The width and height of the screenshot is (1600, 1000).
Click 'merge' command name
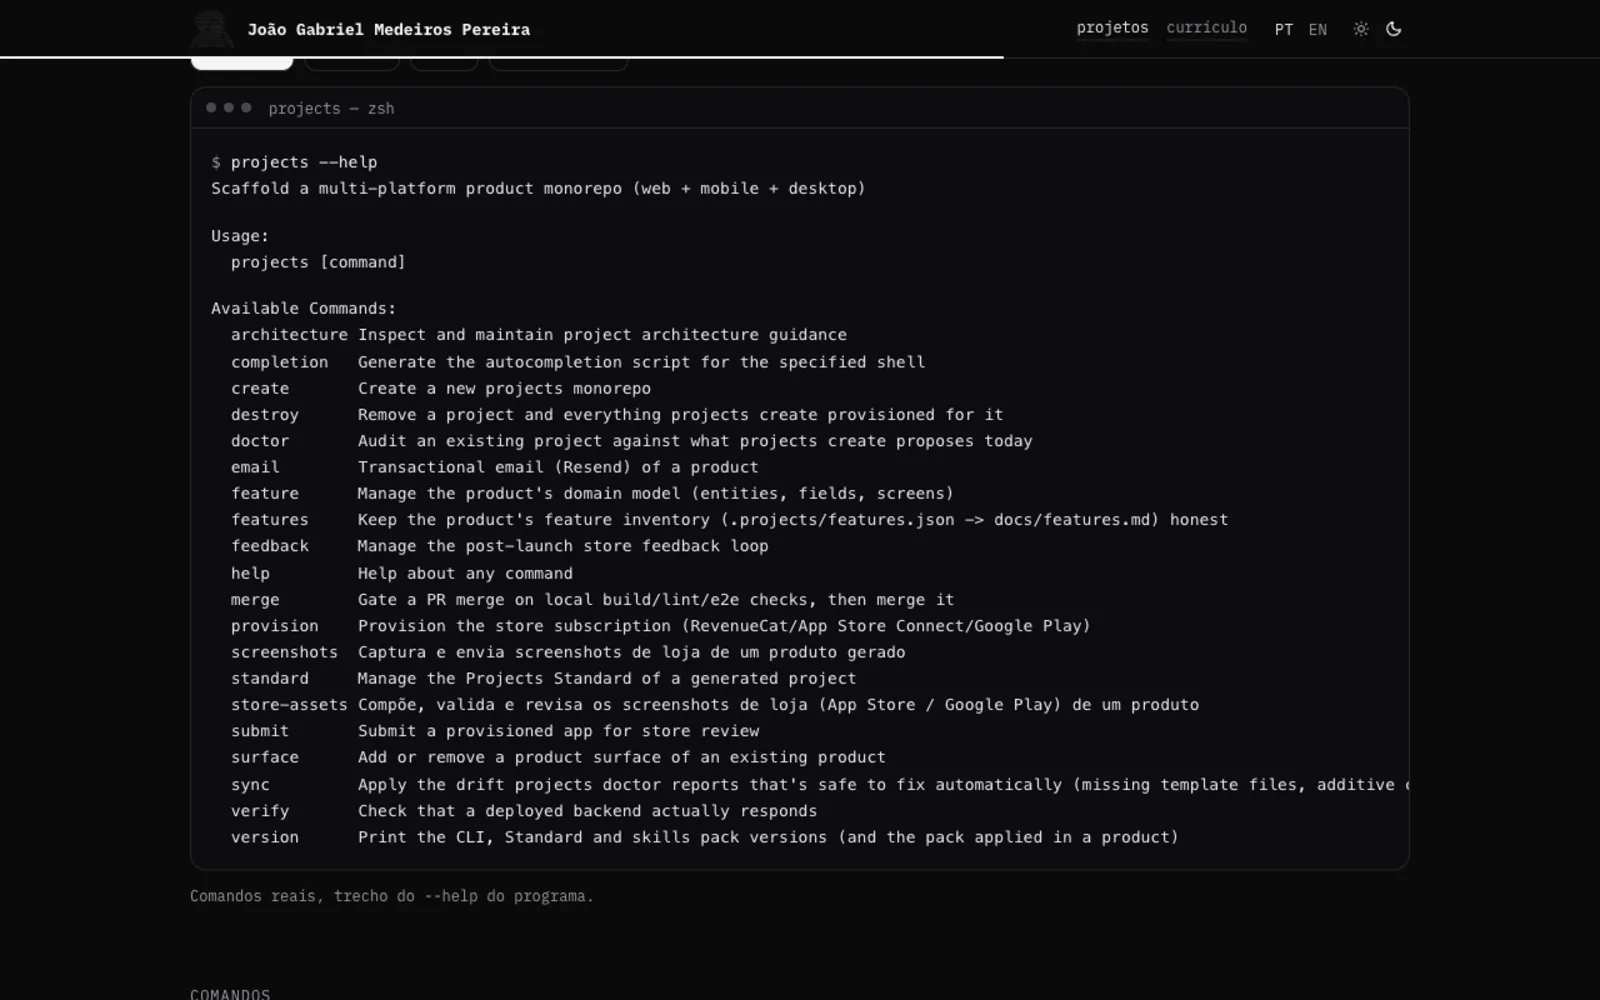pyautogui.click(x=255, y=600)
